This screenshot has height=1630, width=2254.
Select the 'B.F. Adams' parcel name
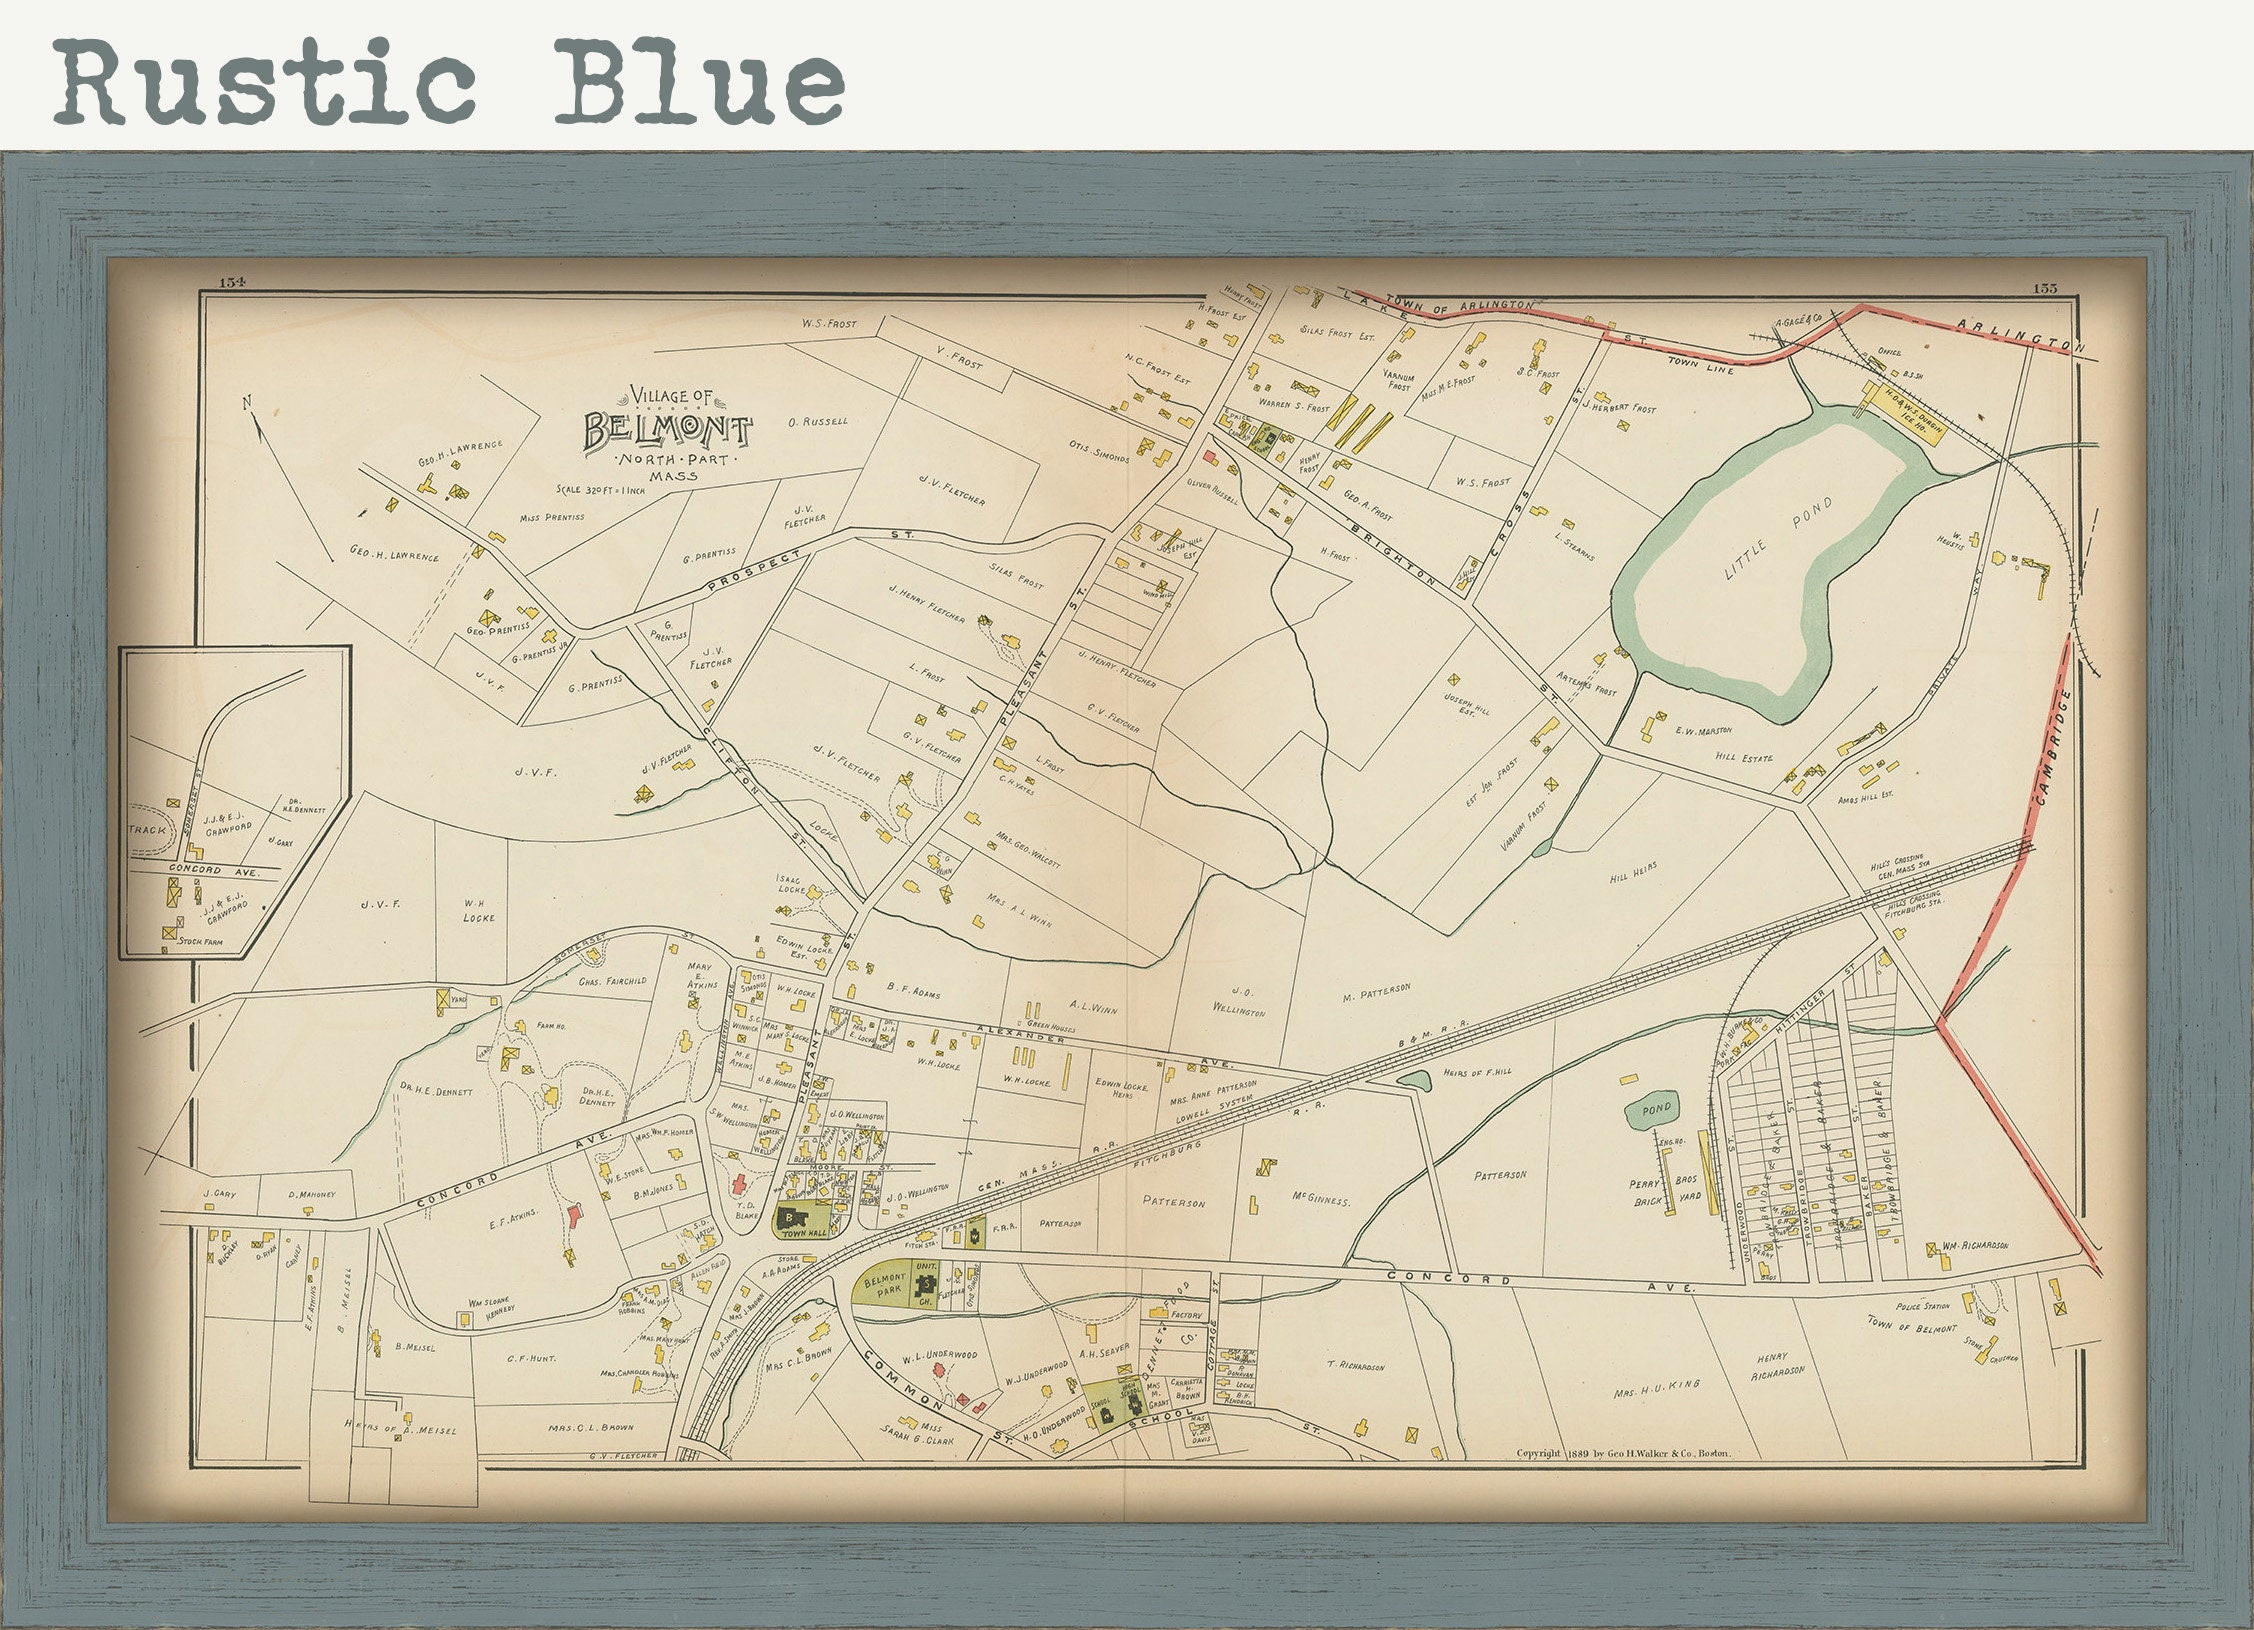913,994
